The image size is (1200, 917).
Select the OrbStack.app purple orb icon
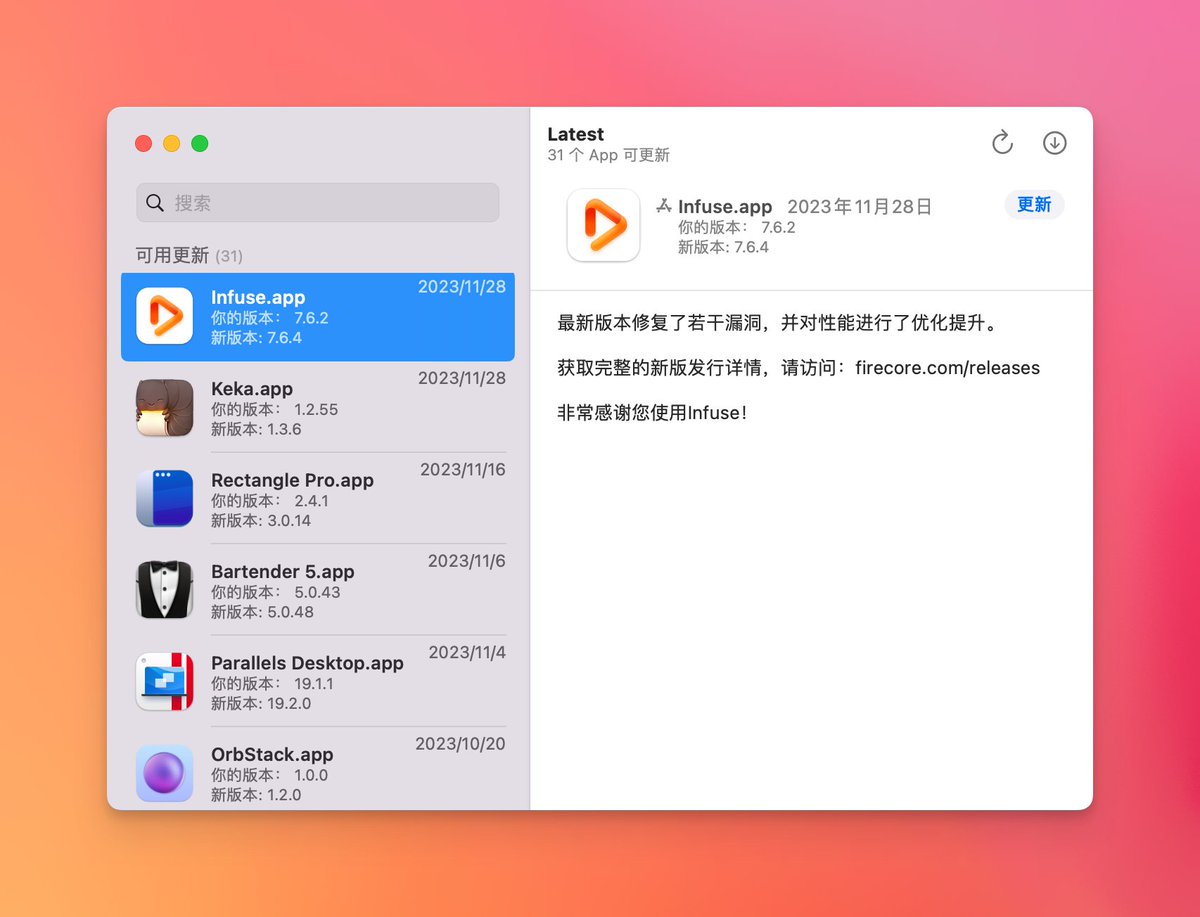164,773
